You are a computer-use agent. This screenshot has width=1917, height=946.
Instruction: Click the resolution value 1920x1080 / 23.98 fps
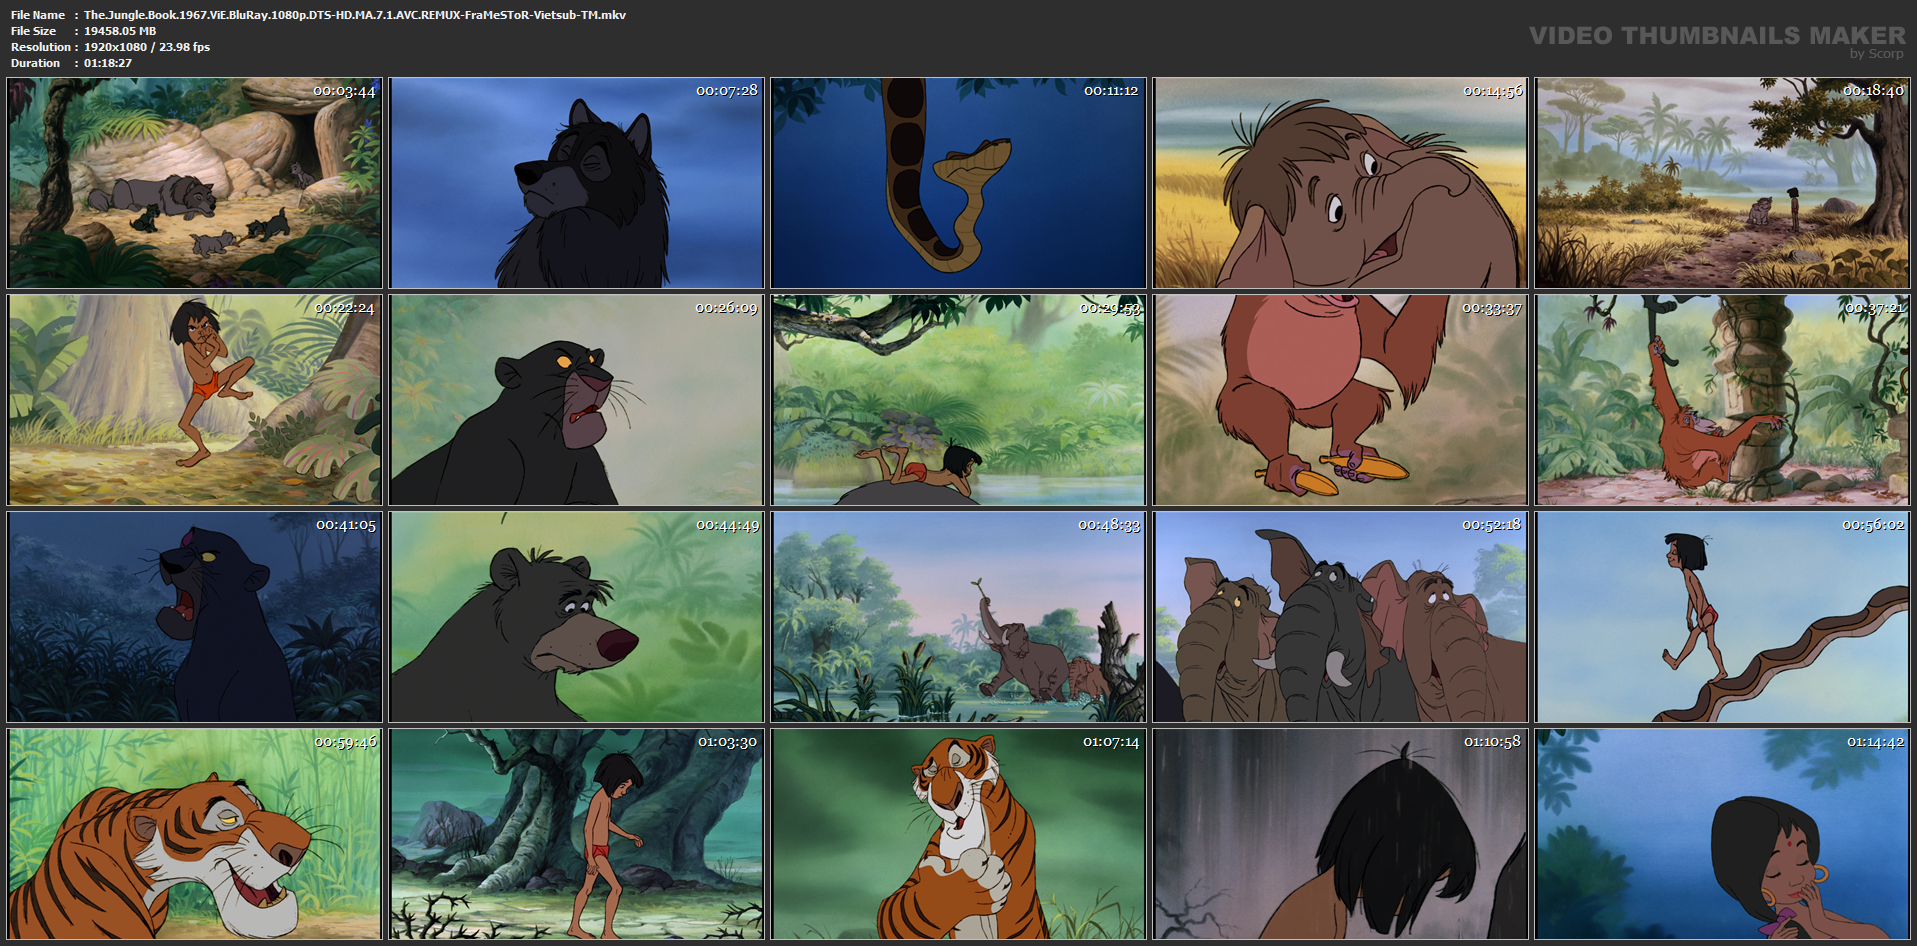[147, 47]
